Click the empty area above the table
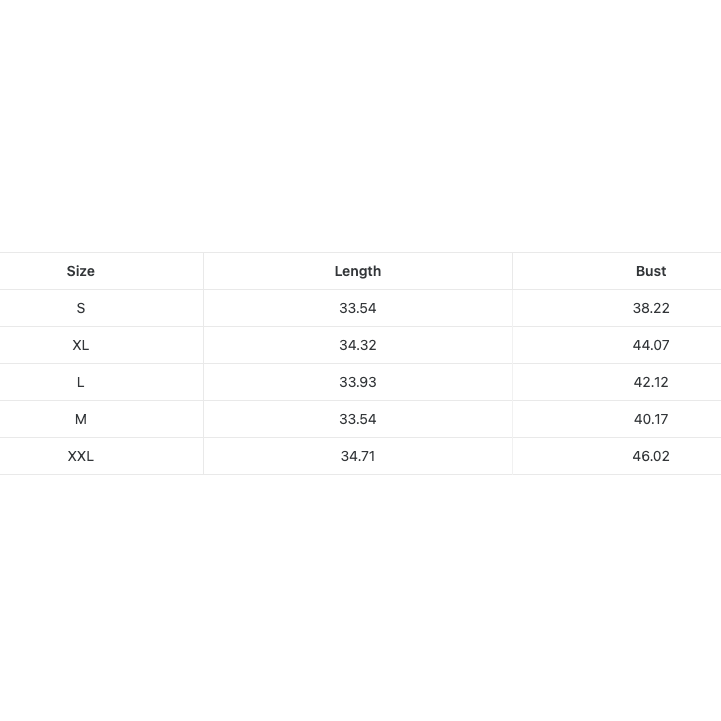The image size is (721, 721). coord(360,126)
